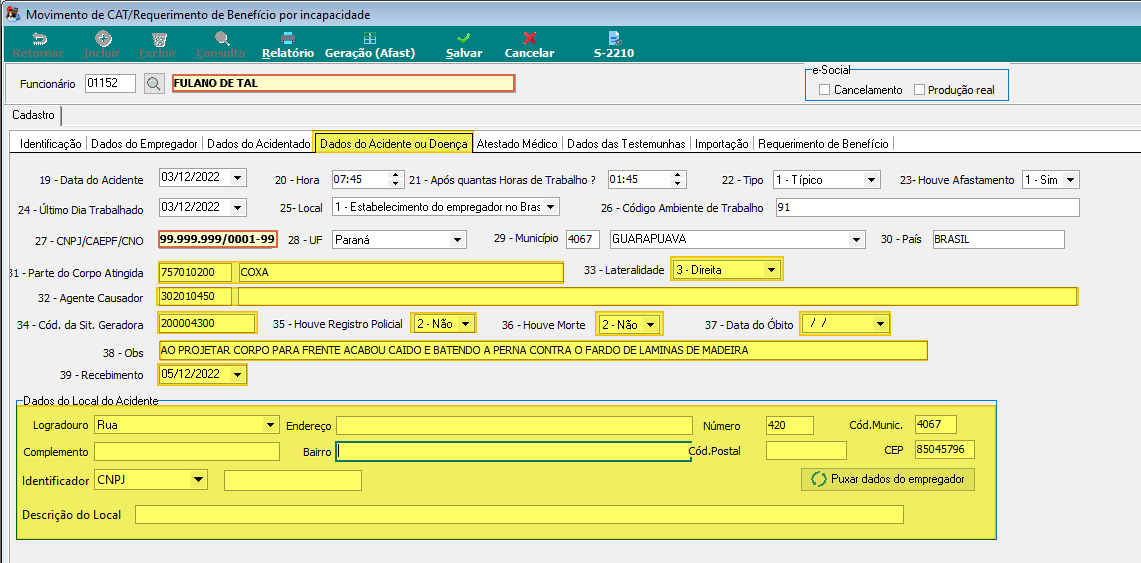Expand the Lateralidade dropdown

771,270
